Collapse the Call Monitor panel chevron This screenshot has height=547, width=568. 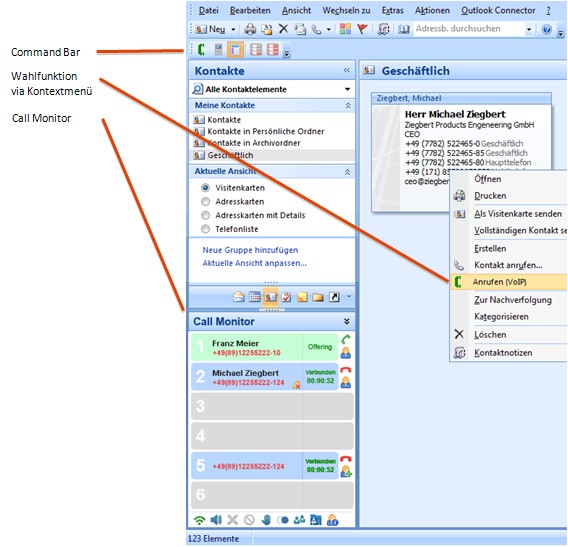pyautogui.click(x=347, y=321)
